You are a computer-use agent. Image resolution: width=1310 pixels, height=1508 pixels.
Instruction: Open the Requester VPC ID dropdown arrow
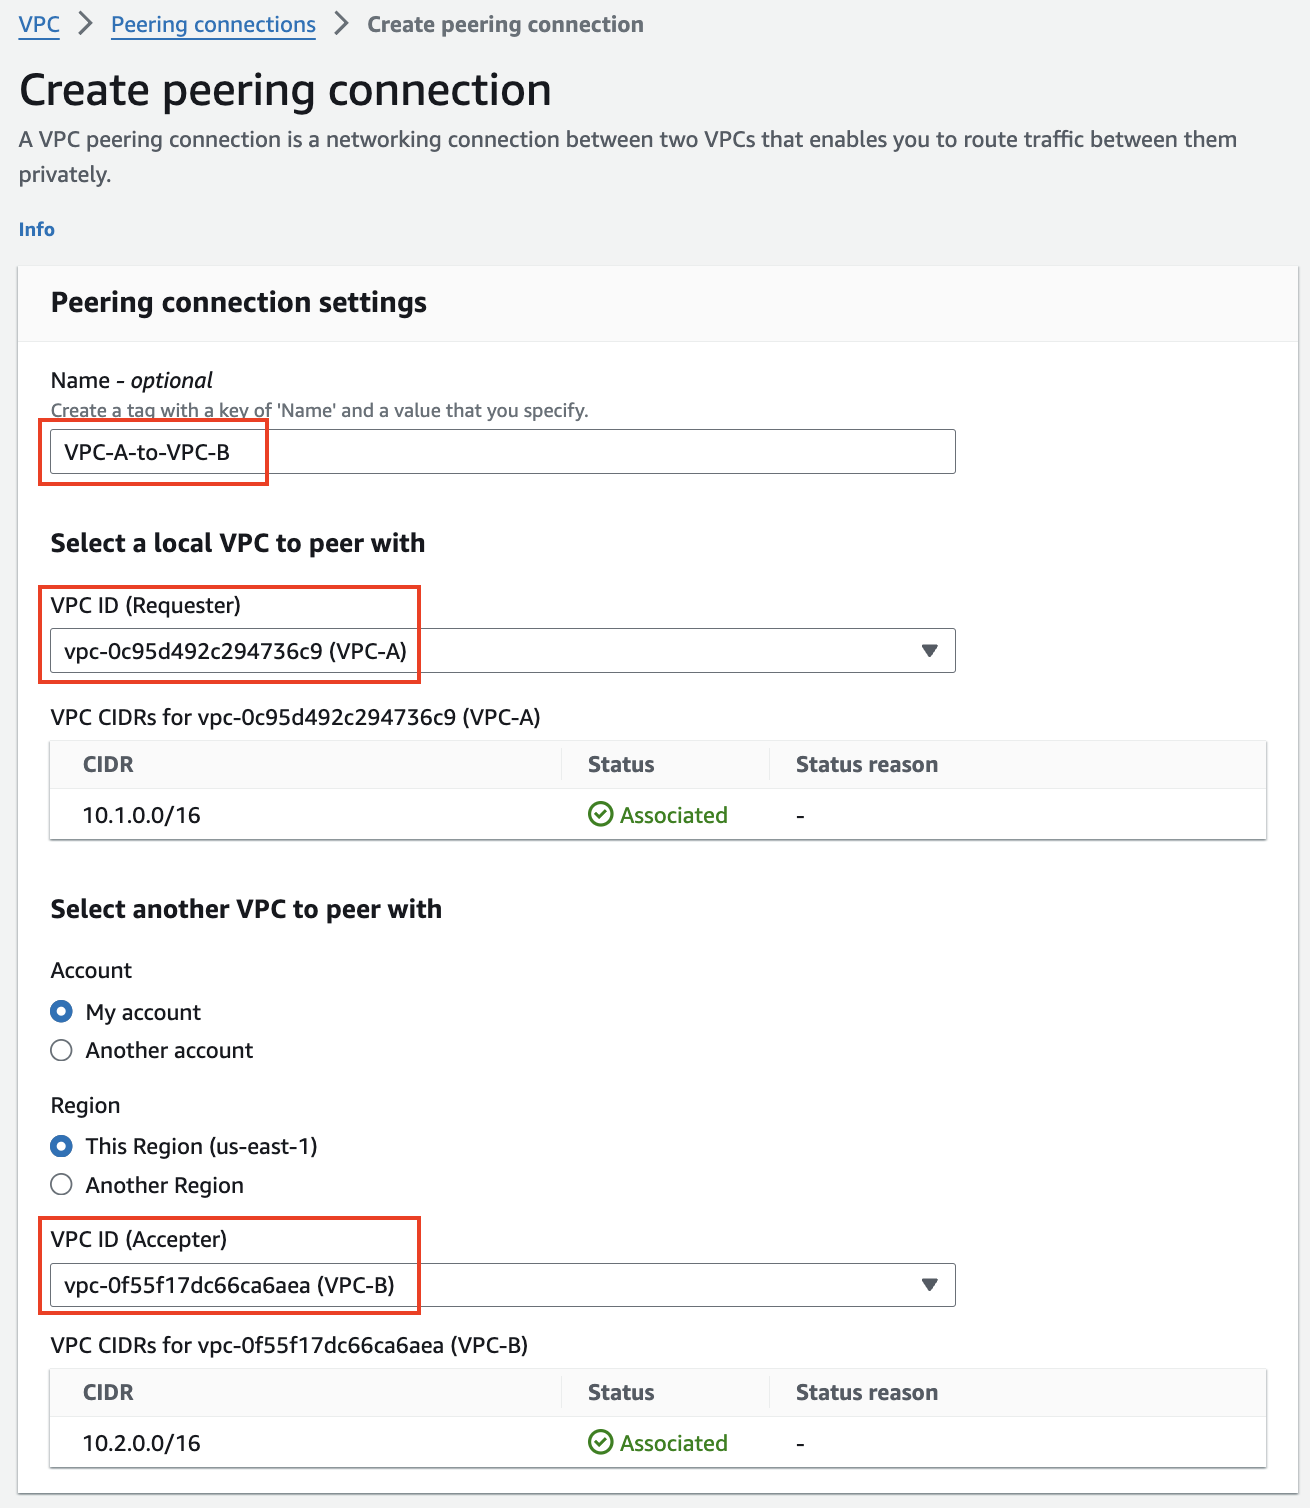coord(929,651)
